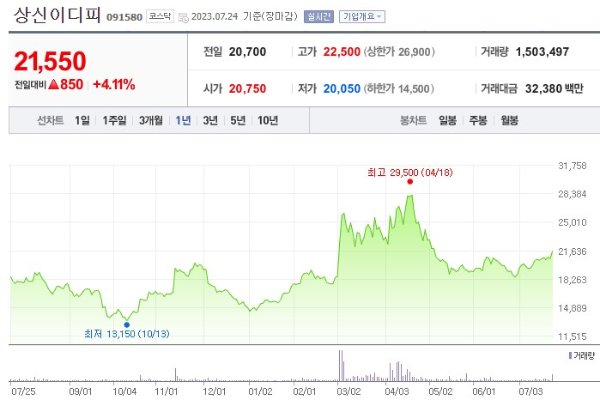Click the 07/25 date axis label

pyautogui.click(x=23, y=391)
